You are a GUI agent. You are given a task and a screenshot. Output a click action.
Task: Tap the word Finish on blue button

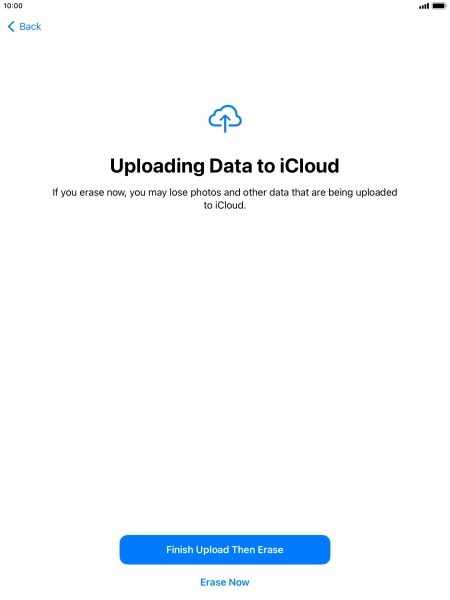[x=179, y=549]
